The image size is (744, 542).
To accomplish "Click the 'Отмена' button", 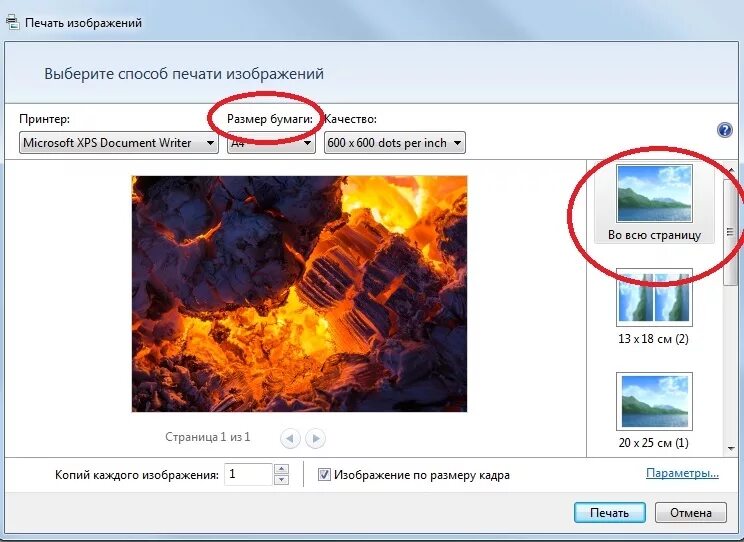I will 691,513.
